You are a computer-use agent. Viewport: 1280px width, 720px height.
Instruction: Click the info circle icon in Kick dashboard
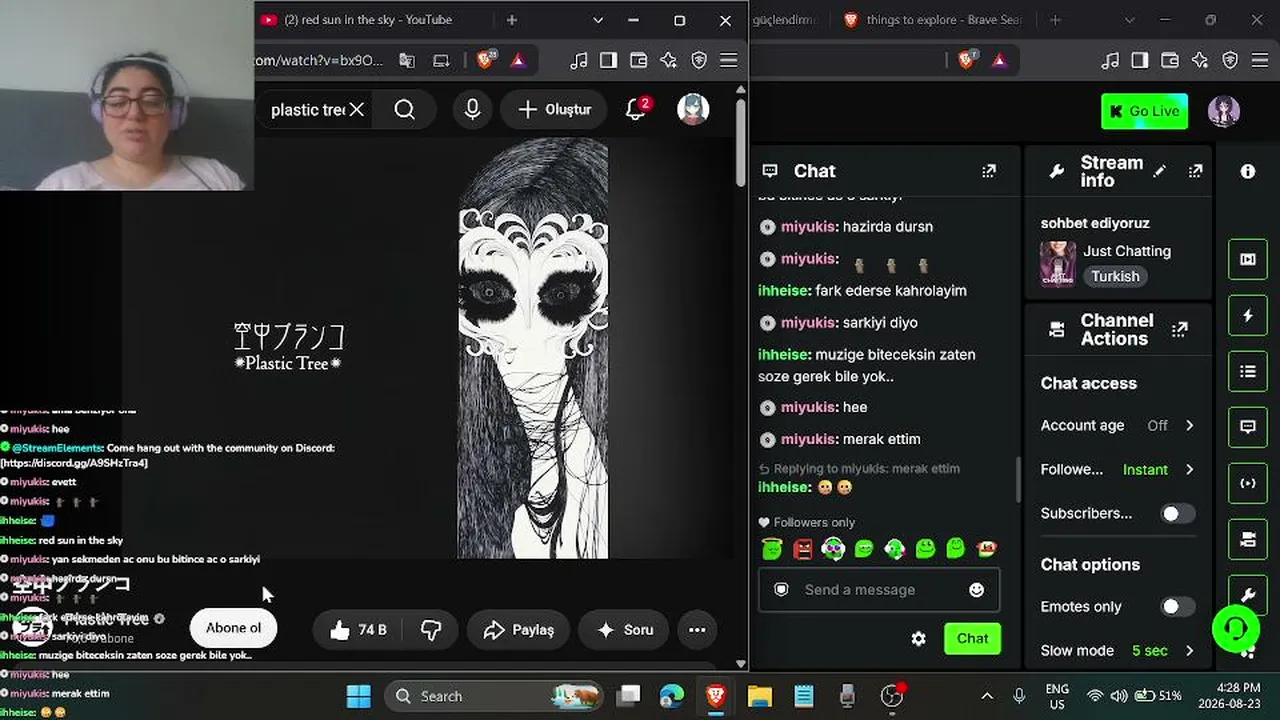[1248, 171]
